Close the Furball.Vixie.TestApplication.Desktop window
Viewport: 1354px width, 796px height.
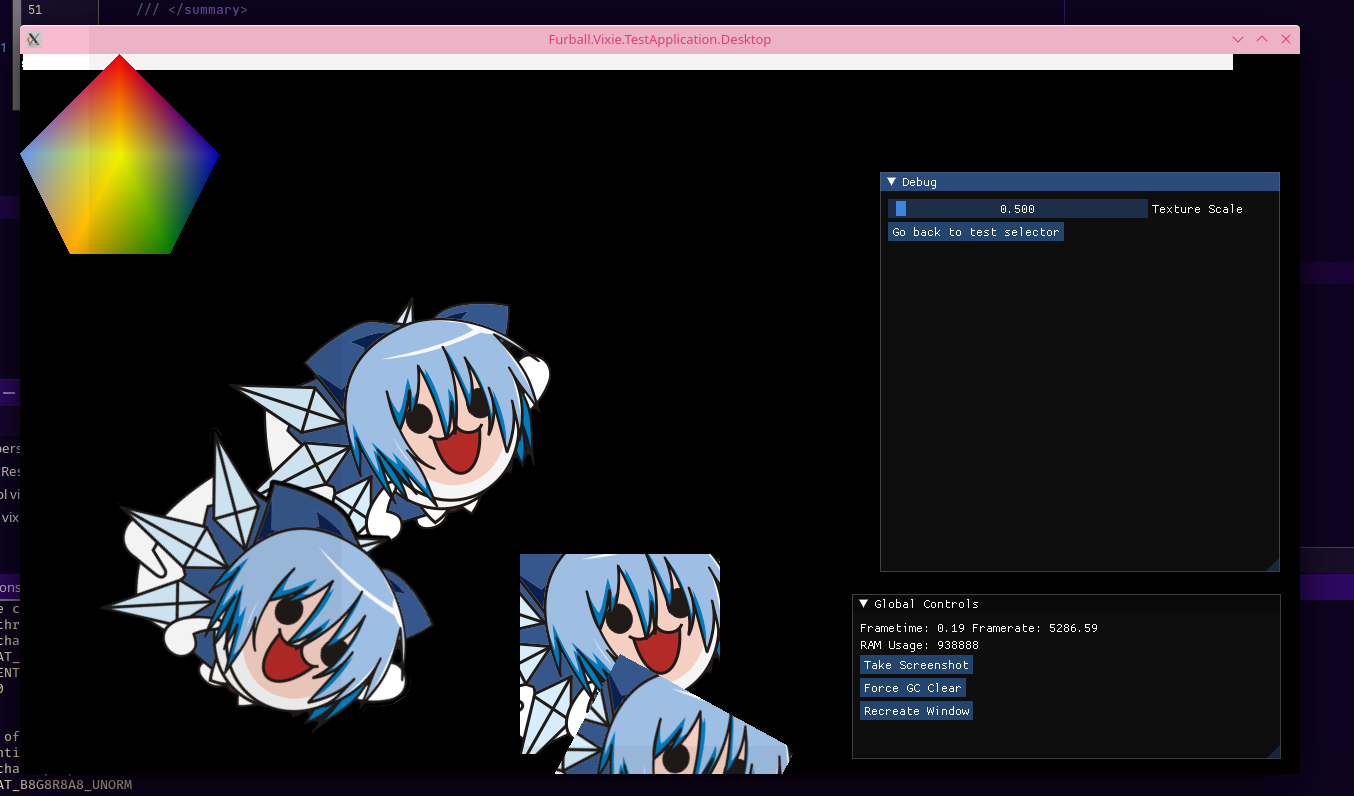(1286, 40)
